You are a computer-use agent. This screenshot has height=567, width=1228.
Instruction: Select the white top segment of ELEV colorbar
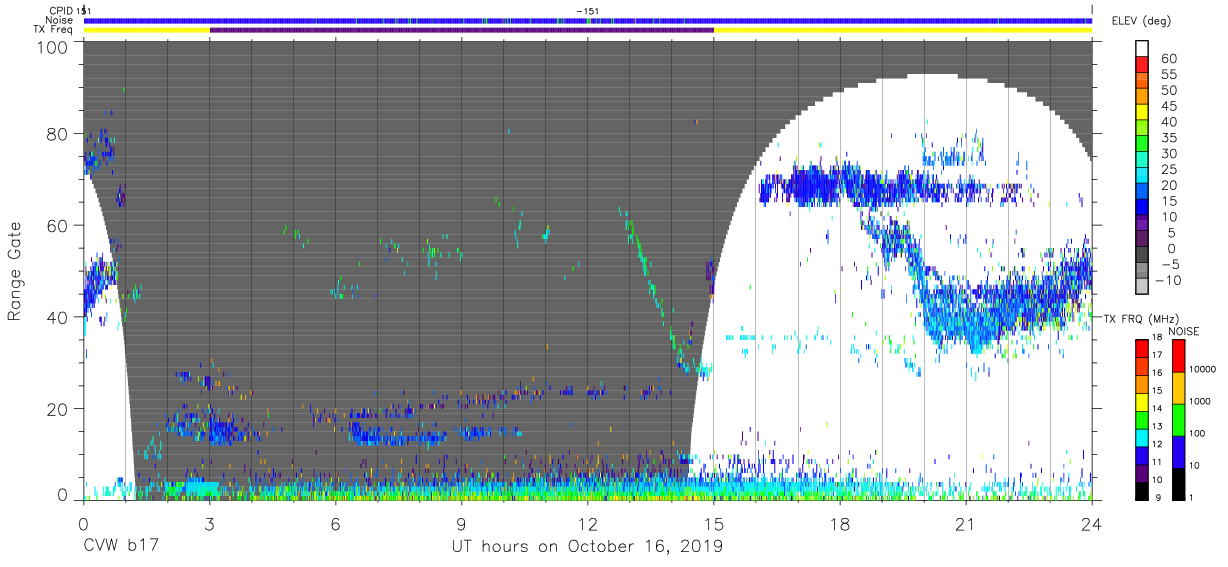coord(1144,47)
